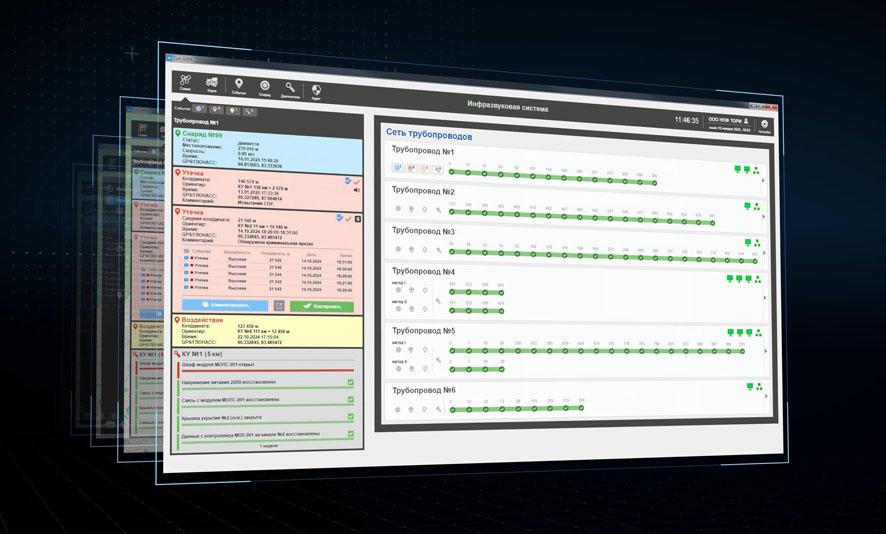Image resolution: width=886 pixels, height=534 pixels.
Task: Click the События location pin toolbar icon
Action: click(239, 86)
